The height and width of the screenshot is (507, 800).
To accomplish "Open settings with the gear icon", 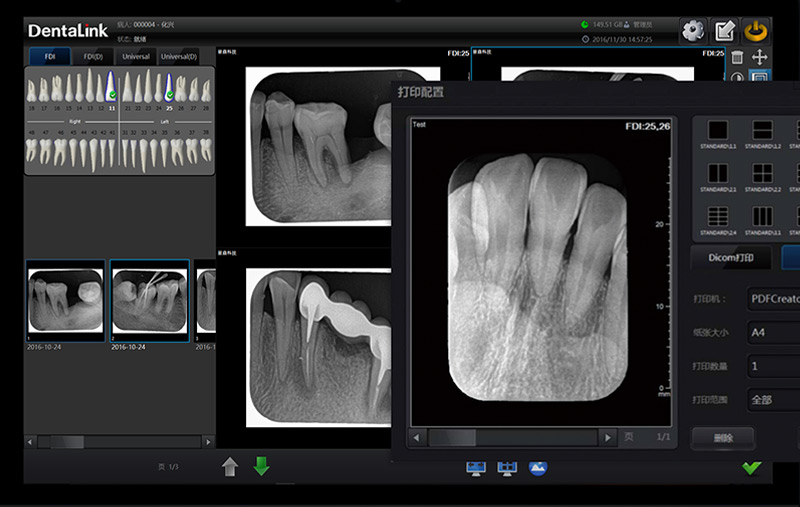I will (692, 31).
